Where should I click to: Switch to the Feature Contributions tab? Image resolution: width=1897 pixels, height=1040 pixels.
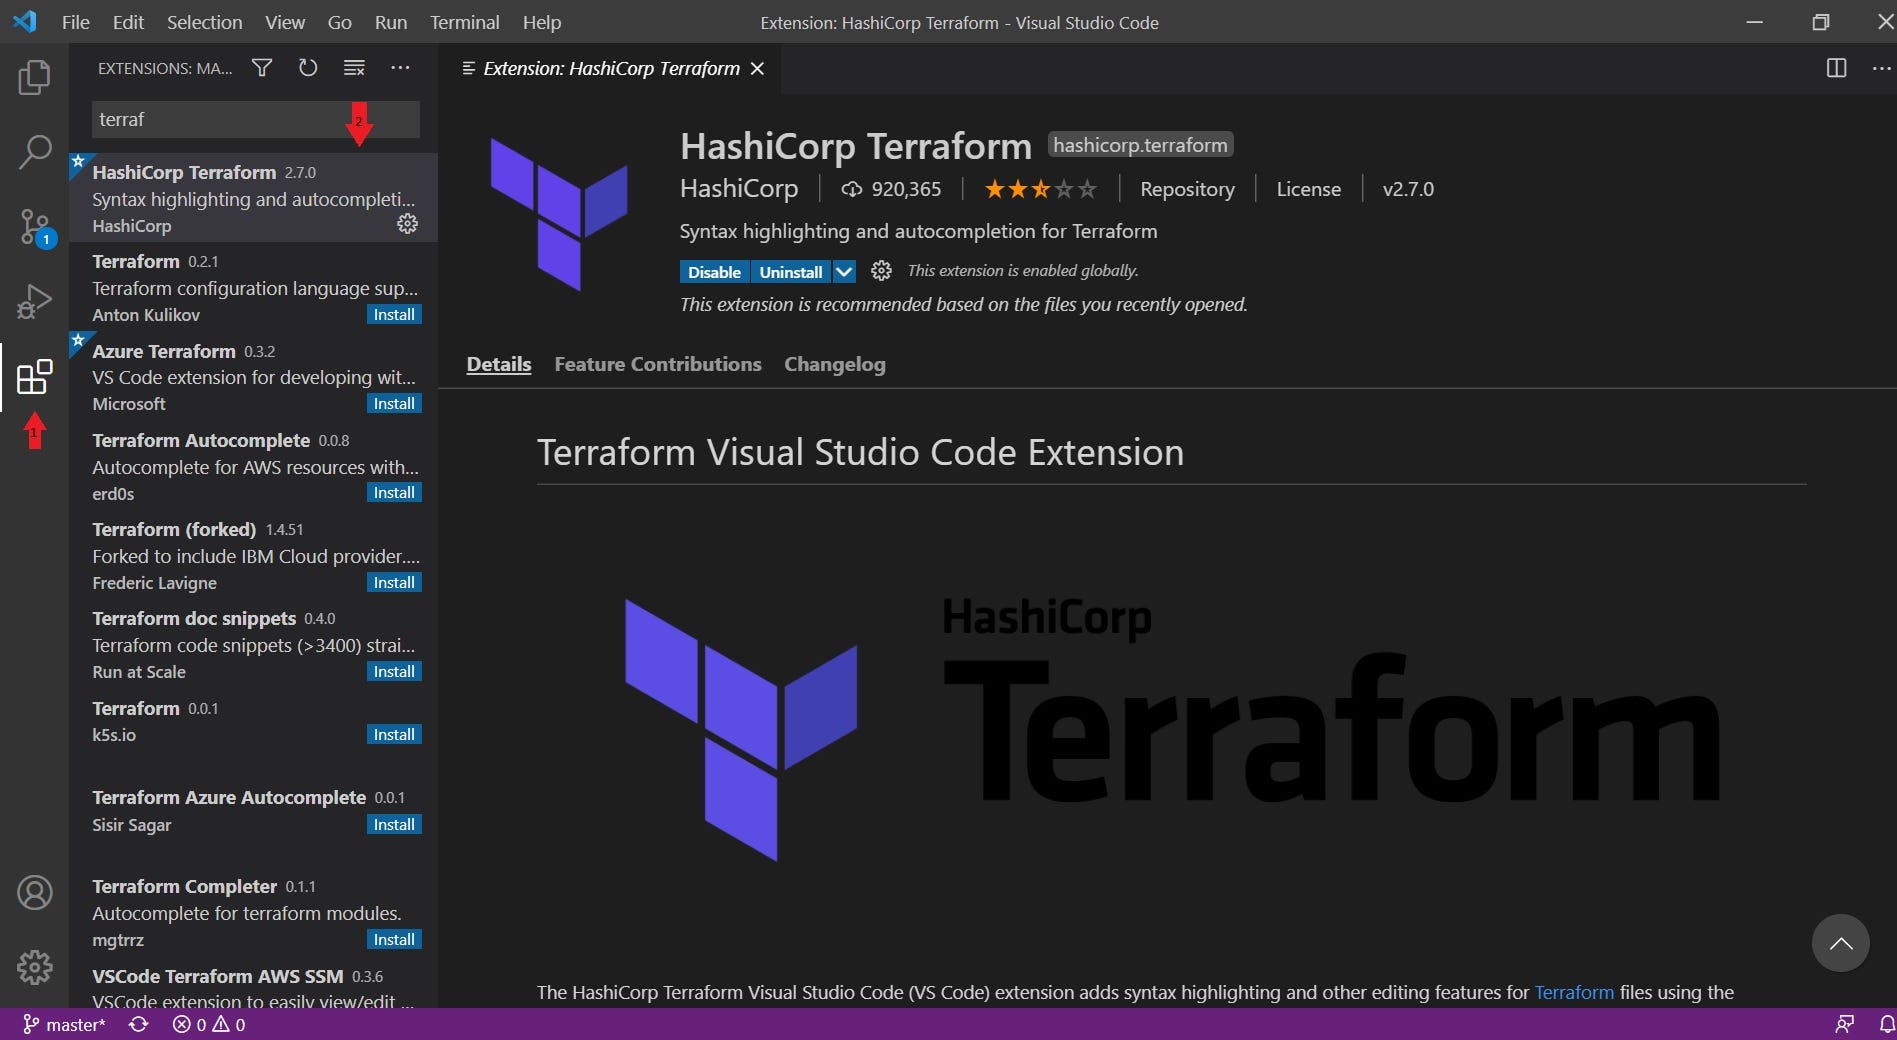pyautogui.click(x=658, y=364)
